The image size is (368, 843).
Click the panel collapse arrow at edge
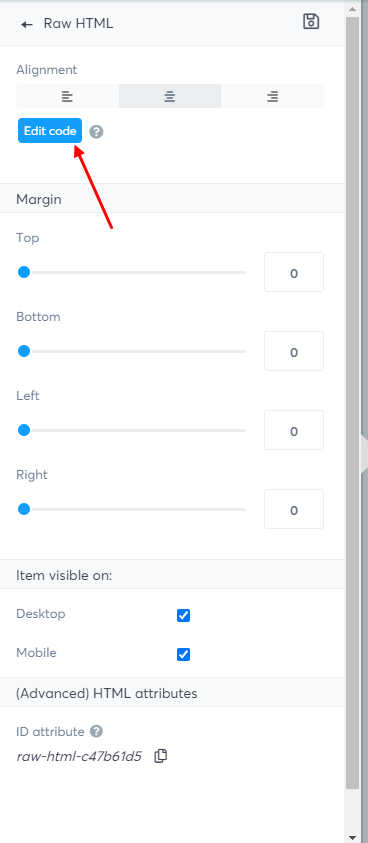tap(364, 454)
